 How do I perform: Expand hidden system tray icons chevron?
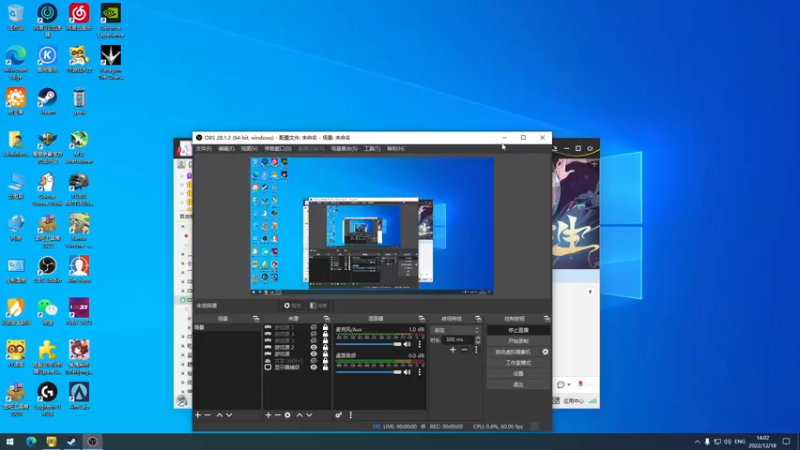pyautogui.click(x=697, y=441)
